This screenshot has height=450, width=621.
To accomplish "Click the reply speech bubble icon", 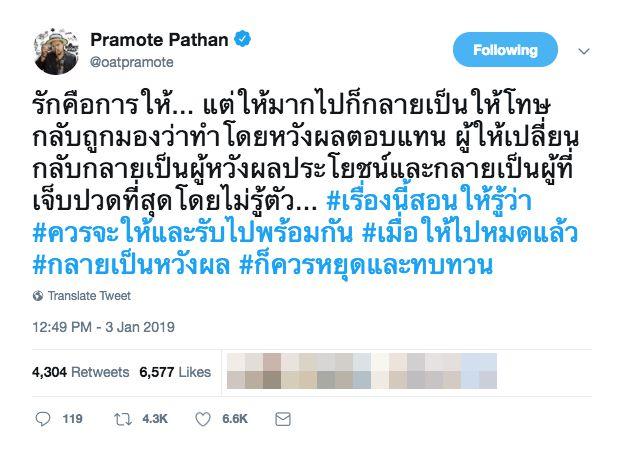I will pos(43,419).
